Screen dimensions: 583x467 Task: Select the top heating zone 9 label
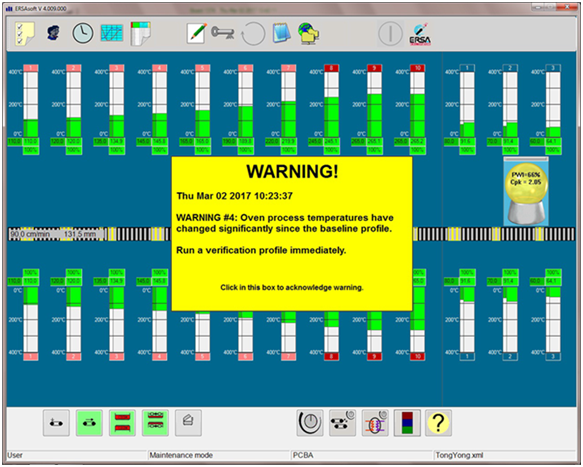(x=374, y=68)
